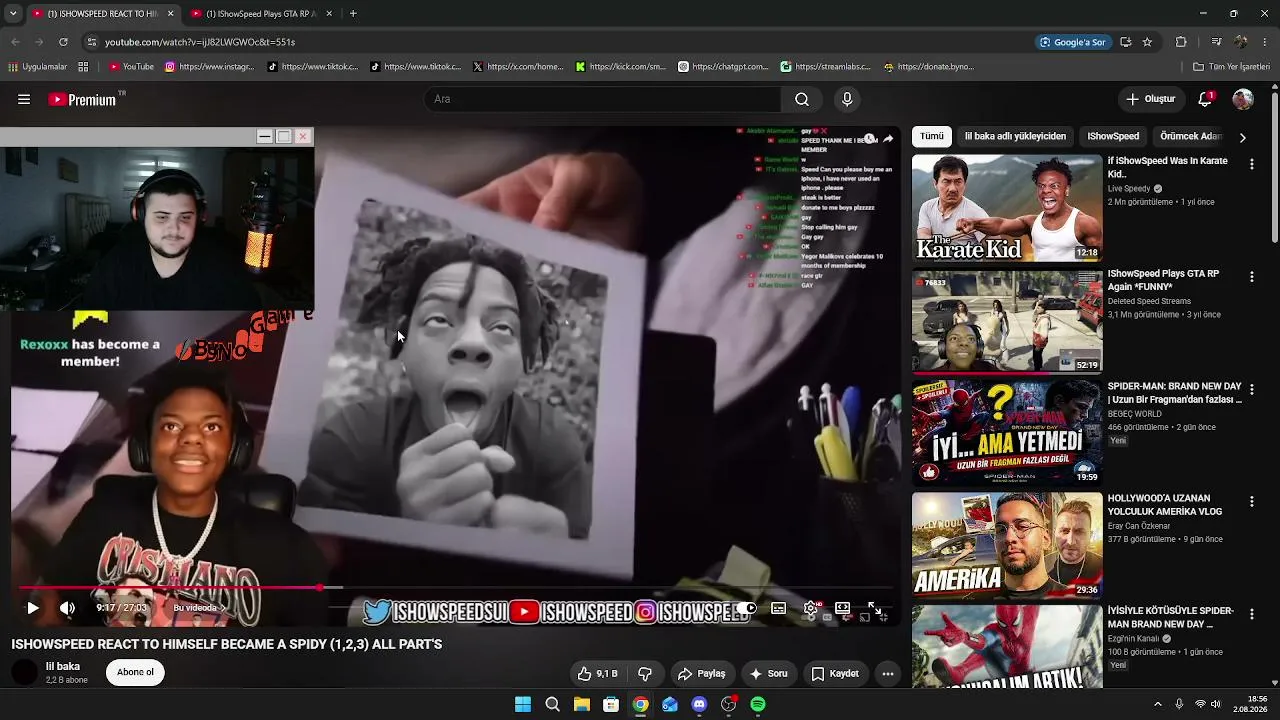
Task: Switch to IShowSpeed Plays GTA RP browser tab
Action: click(261, 14)
